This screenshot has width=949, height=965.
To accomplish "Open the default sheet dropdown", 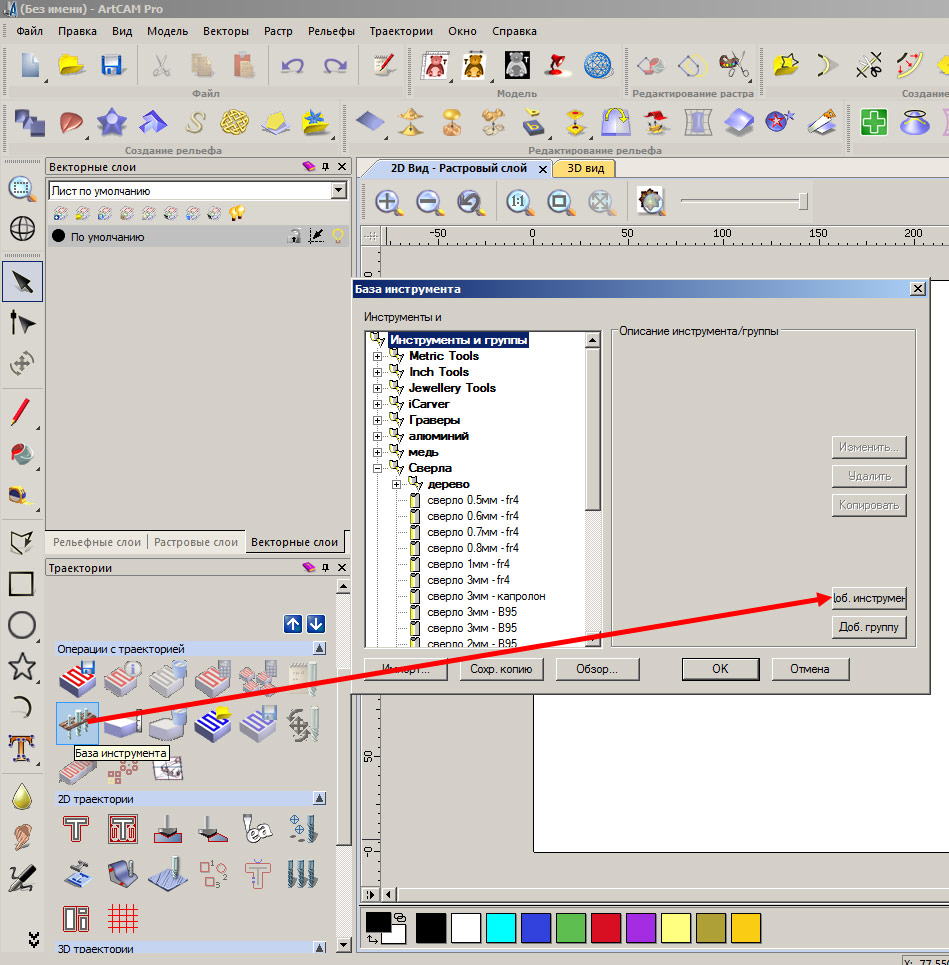I will pyautogui.click(x=338, y=191).
